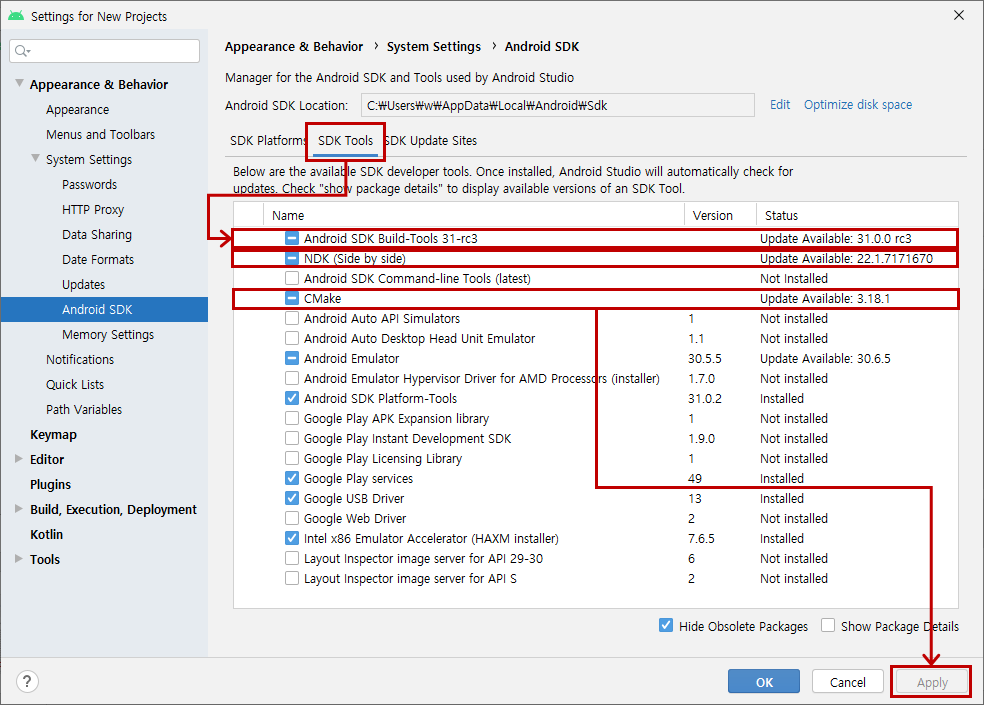Uncheck Google USB Driver
The image size is (984, 705).
(x=292, y=498)
